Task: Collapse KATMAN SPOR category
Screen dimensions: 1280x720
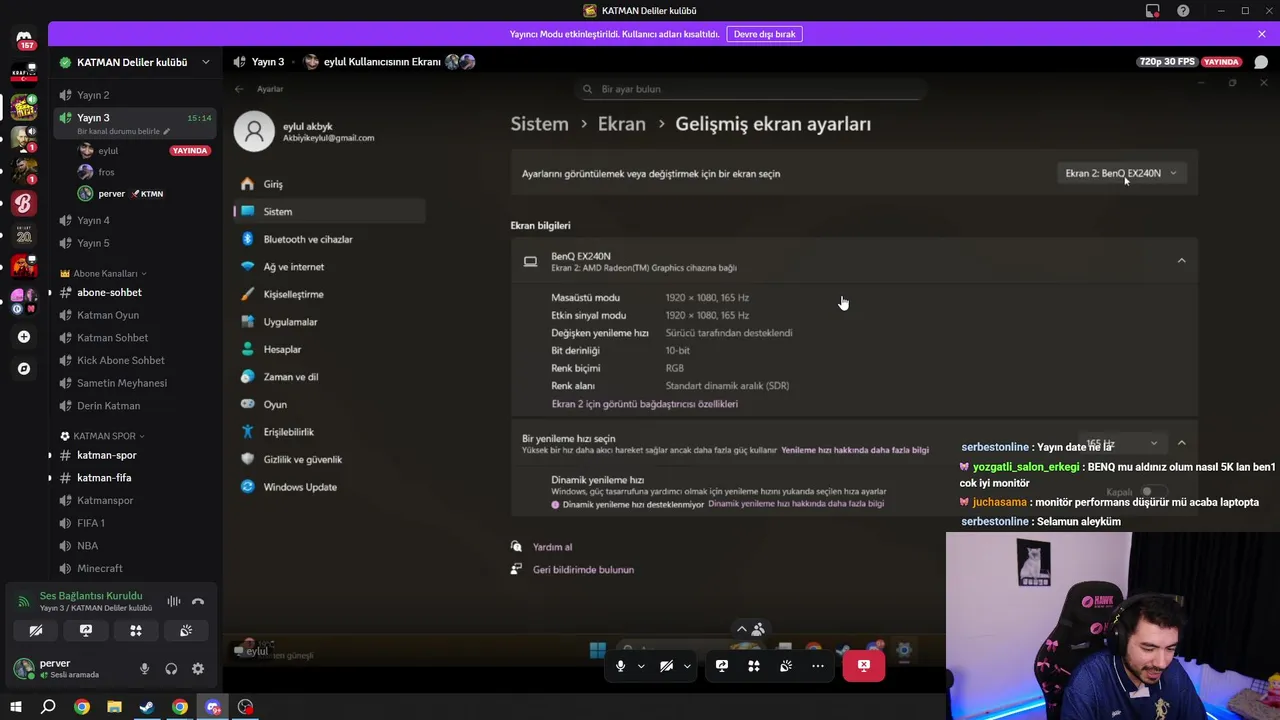Action: coord(103,436)
